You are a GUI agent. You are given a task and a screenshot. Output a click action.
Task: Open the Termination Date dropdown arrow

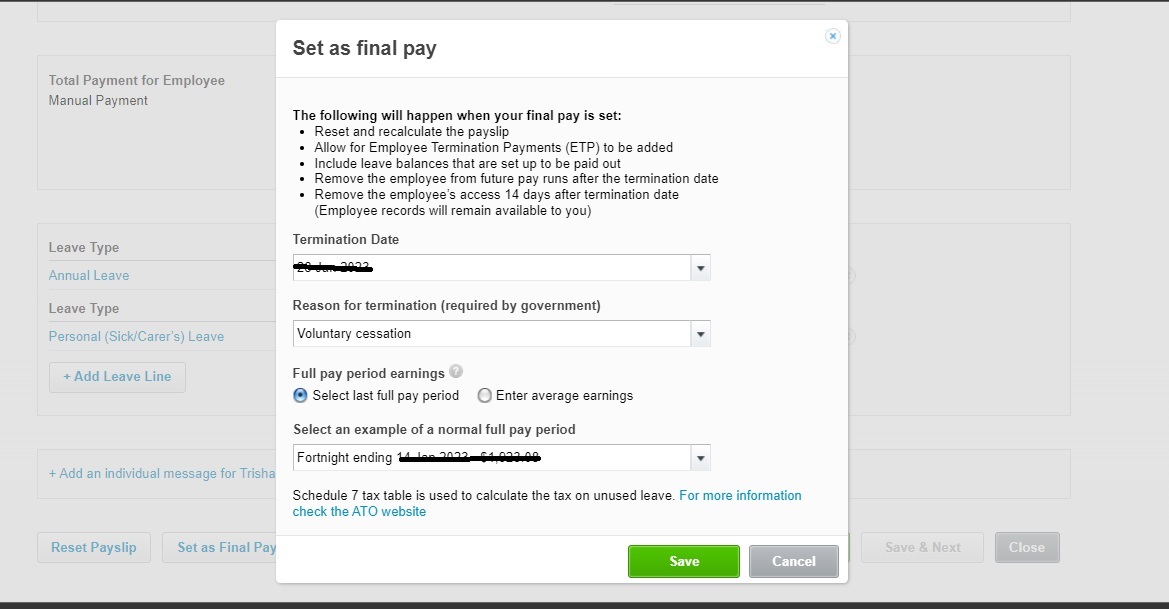[x=701, y=268]
